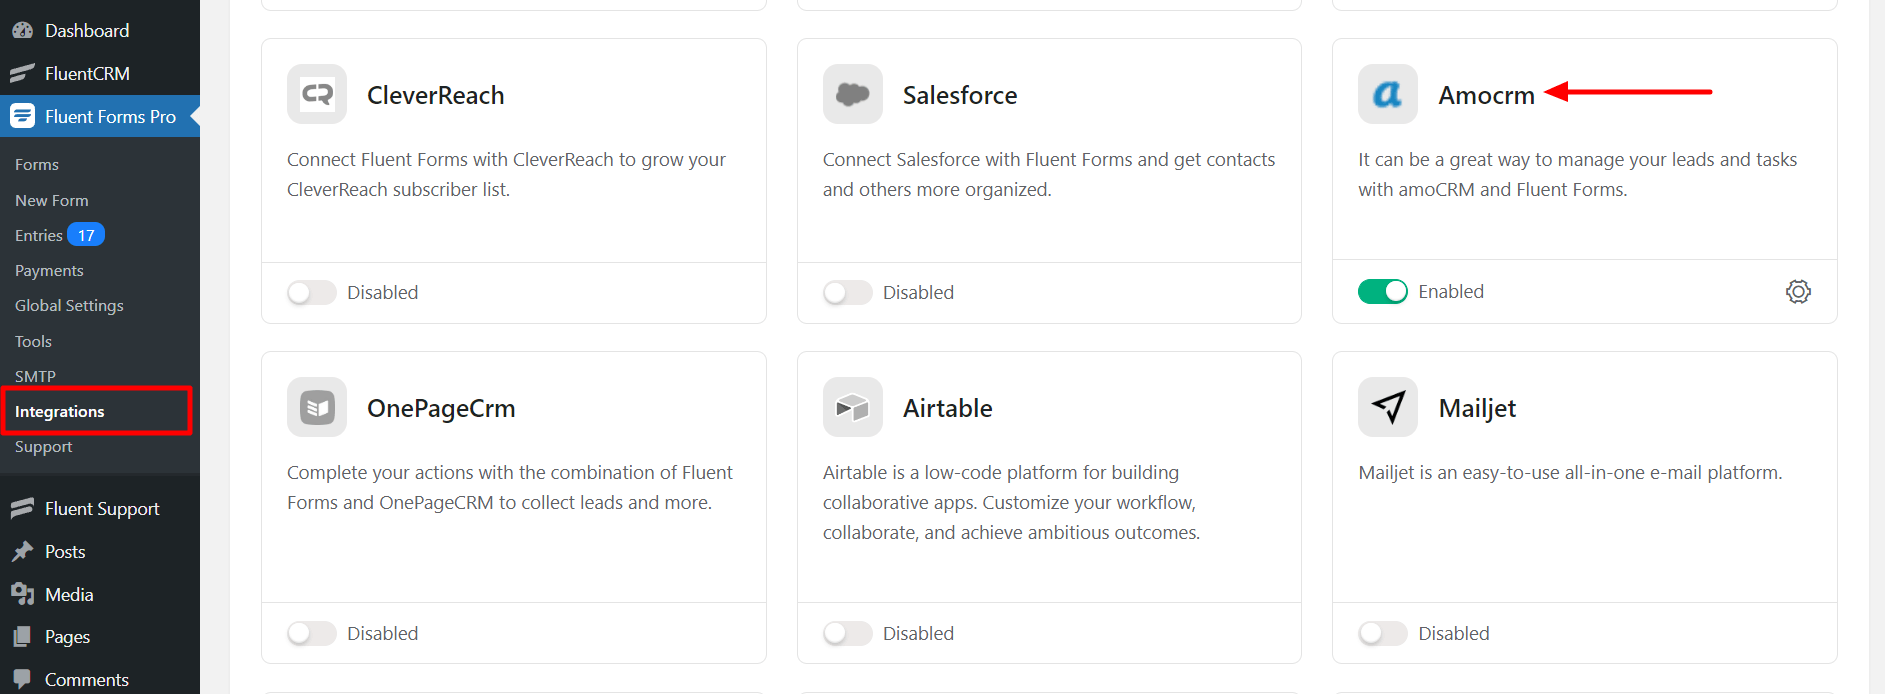Click the Entries count badge 17

(86, 235)
